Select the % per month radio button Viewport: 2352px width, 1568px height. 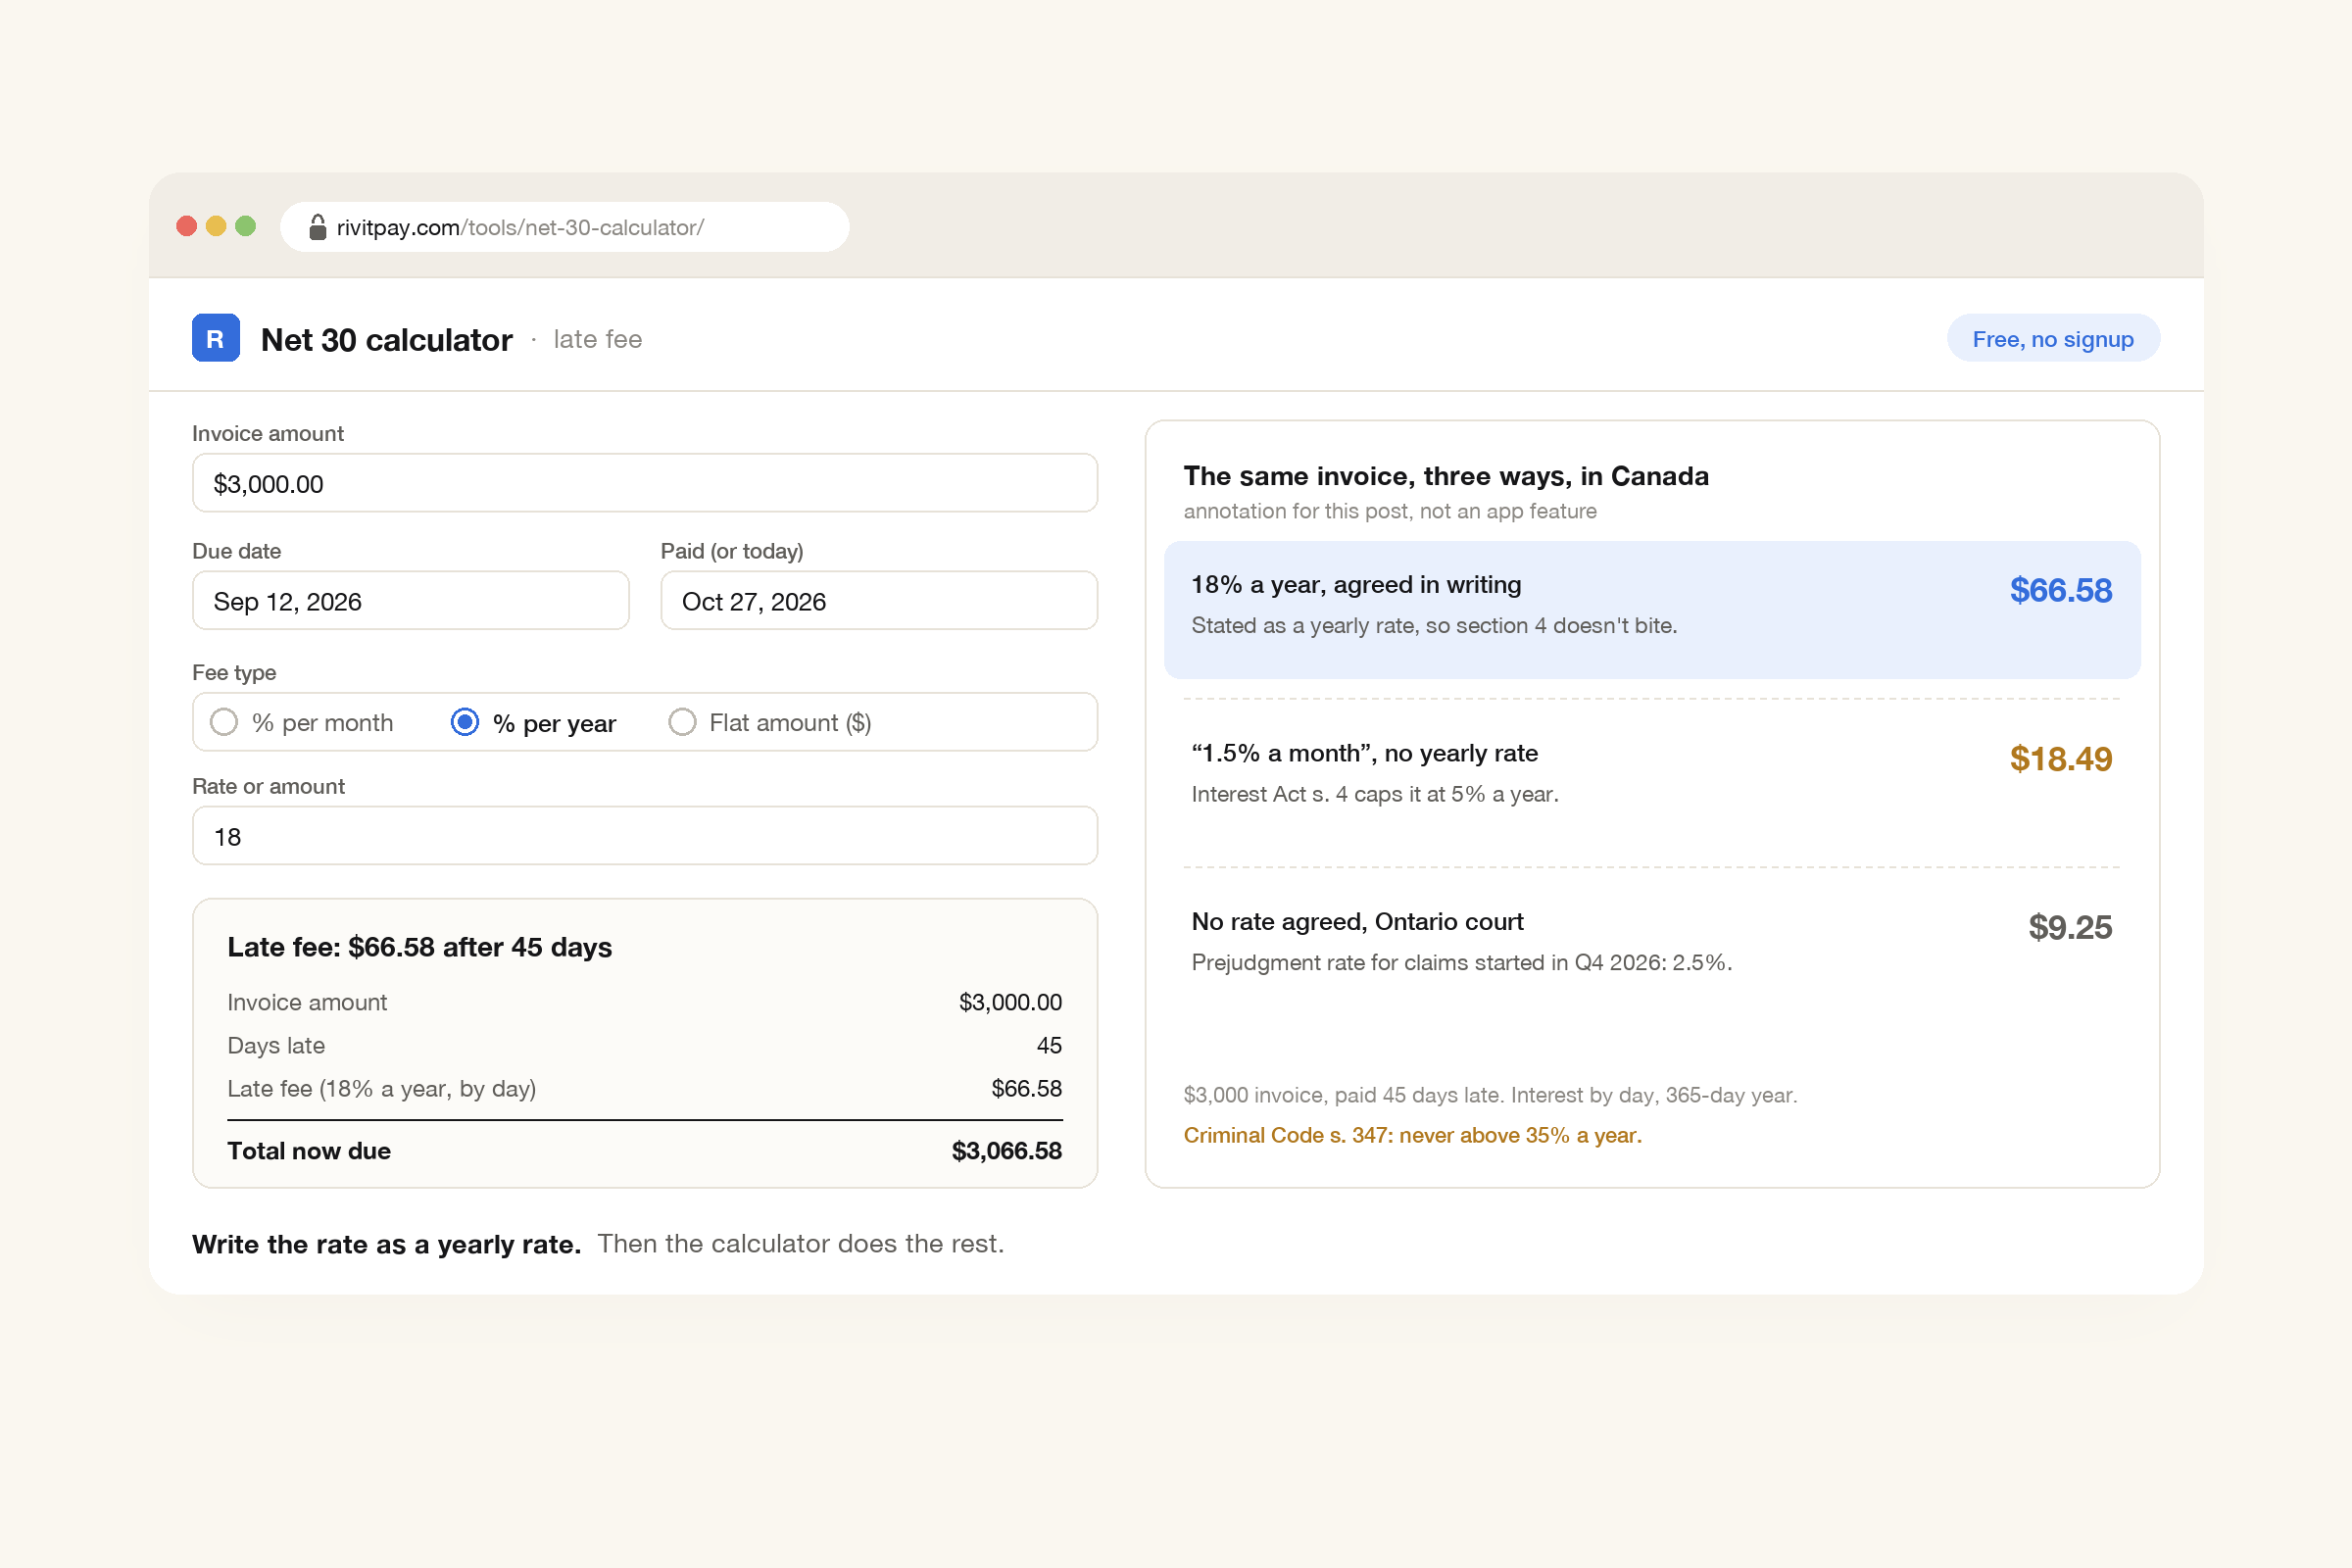pyautogui.click(x=224, y=722)
